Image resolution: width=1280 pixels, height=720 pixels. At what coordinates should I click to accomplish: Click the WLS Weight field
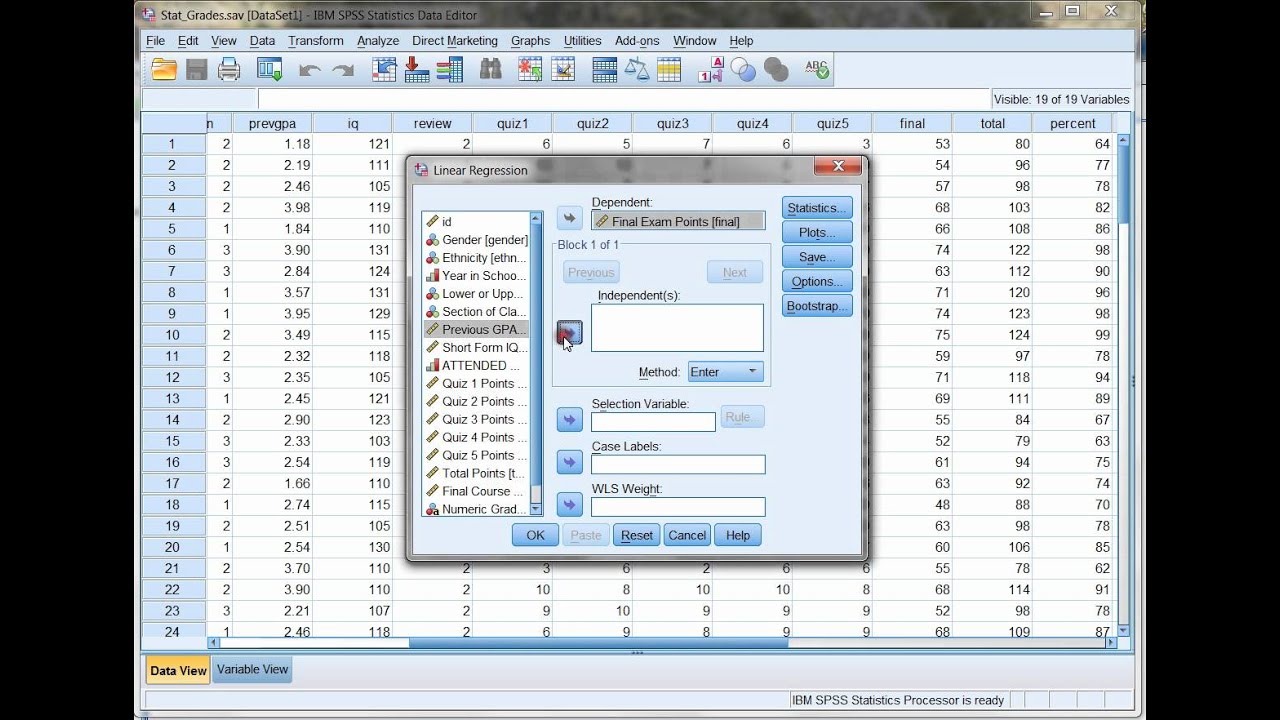coord(678,507)
